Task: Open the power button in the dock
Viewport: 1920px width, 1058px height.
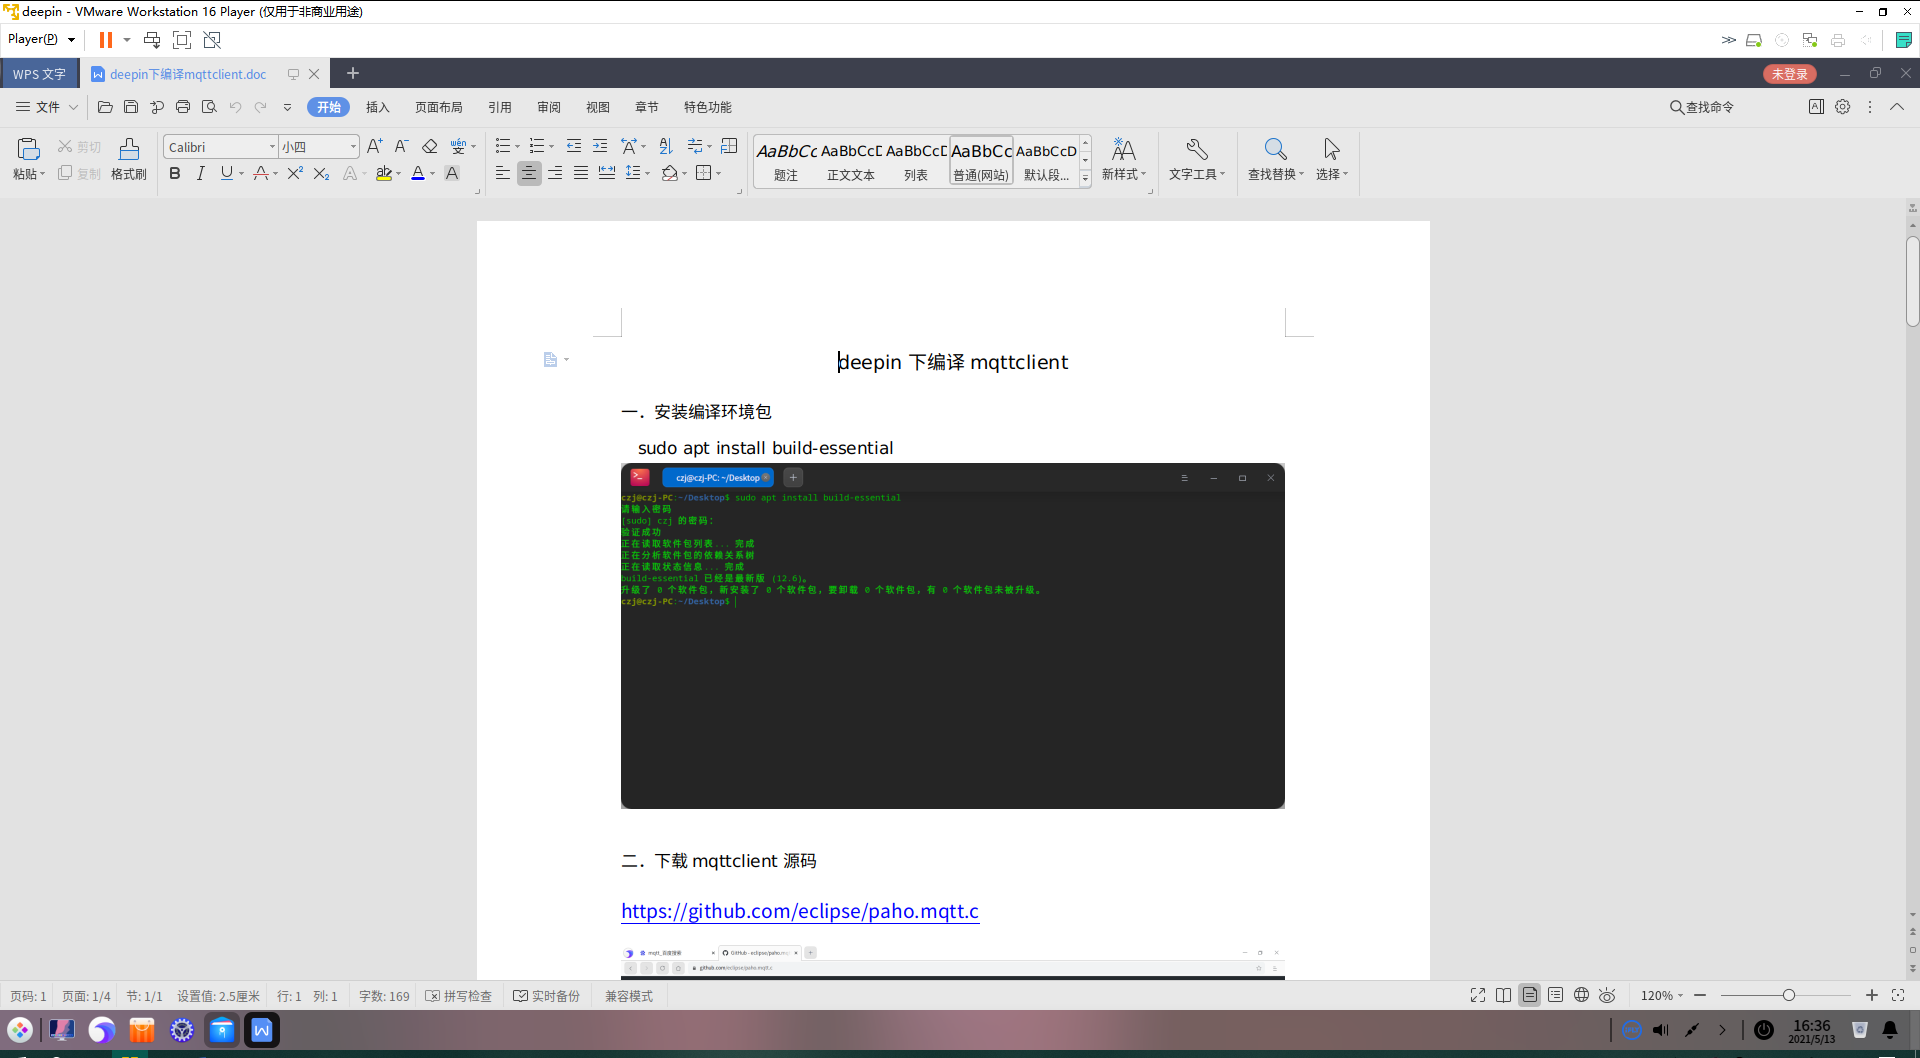Action: coord(1764,1030)
